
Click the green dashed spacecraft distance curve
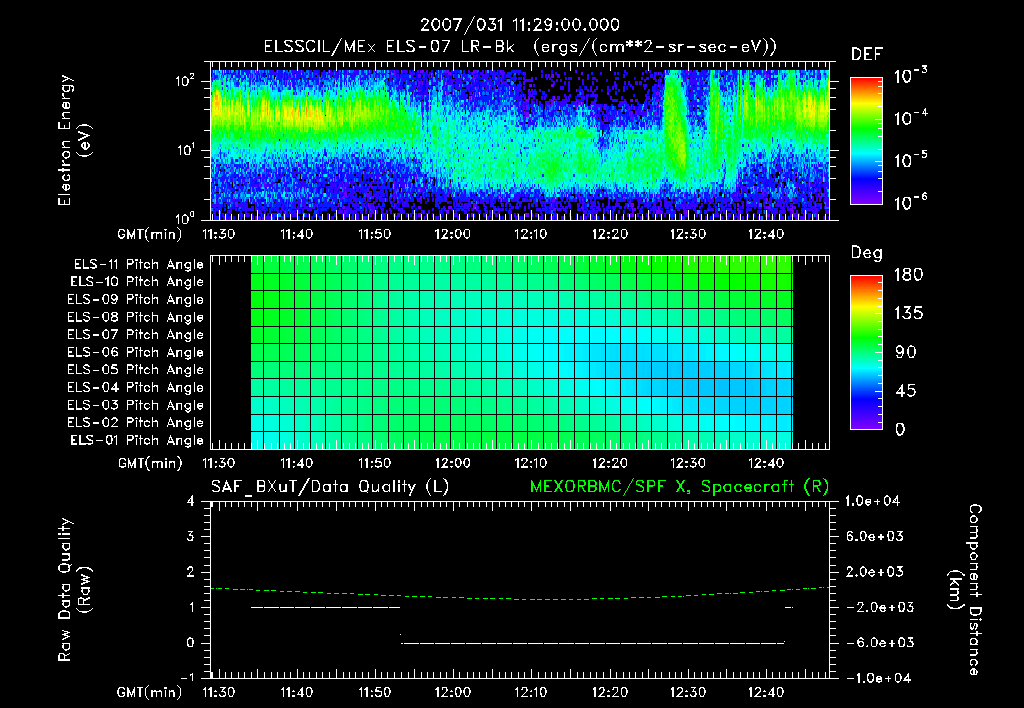520,598
